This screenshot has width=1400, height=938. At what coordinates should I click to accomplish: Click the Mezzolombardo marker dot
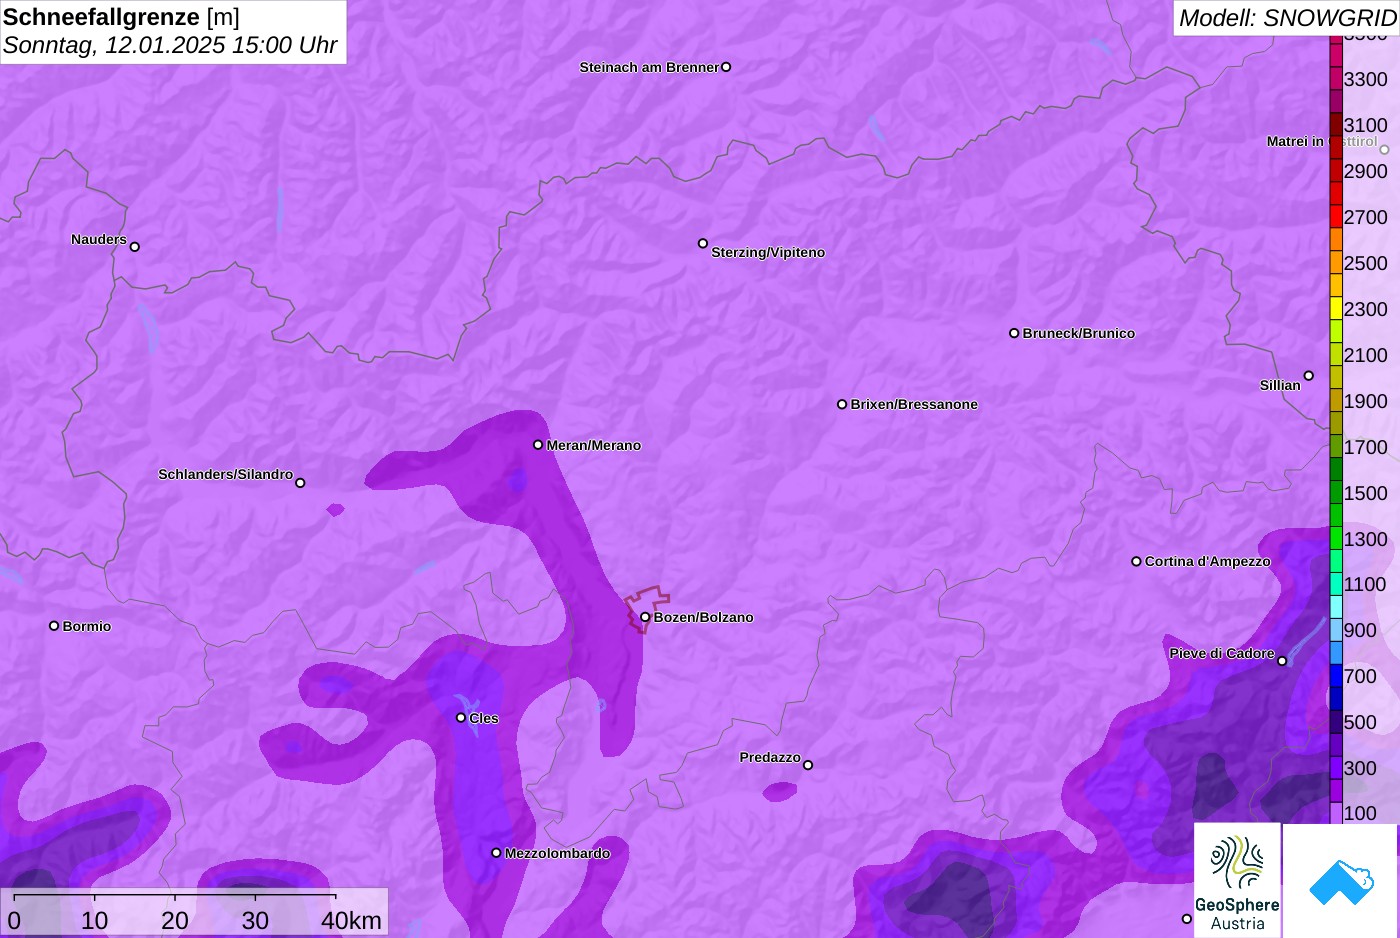(x=496, y=853)
